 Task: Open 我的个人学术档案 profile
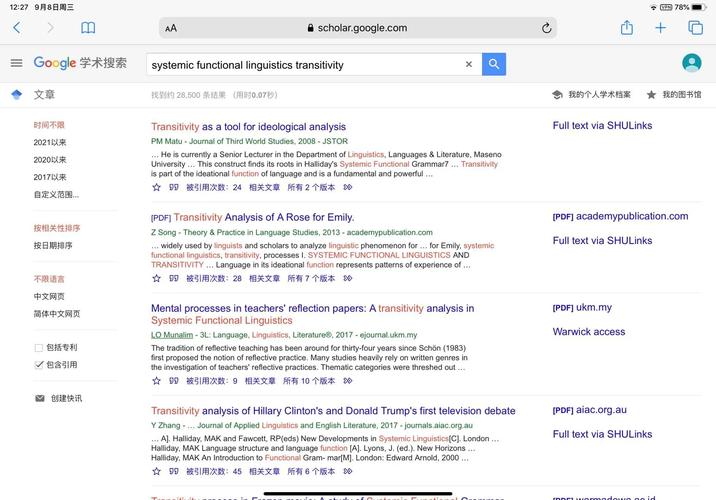pos(592,95)
